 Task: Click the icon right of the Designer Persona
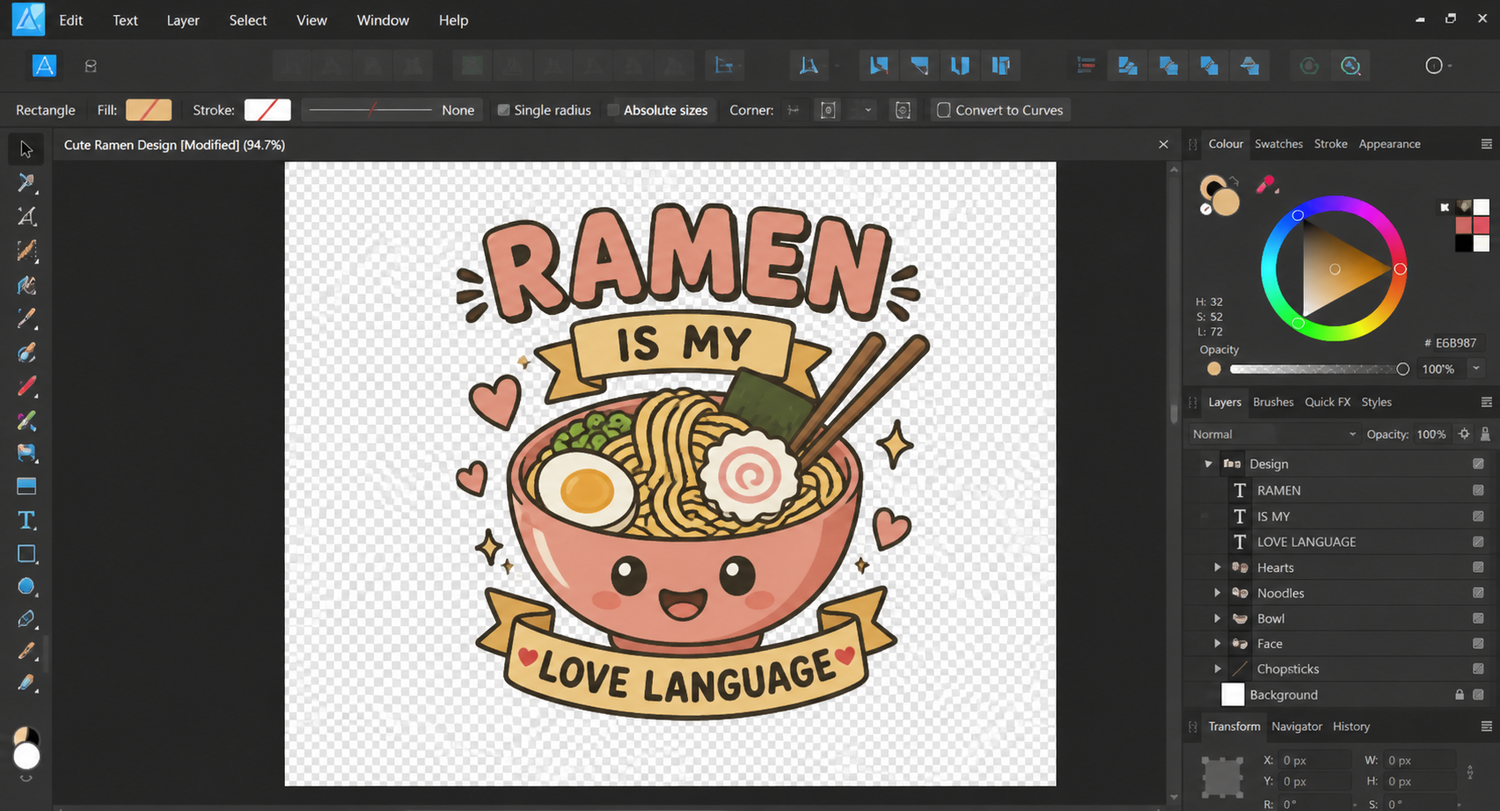91,66
